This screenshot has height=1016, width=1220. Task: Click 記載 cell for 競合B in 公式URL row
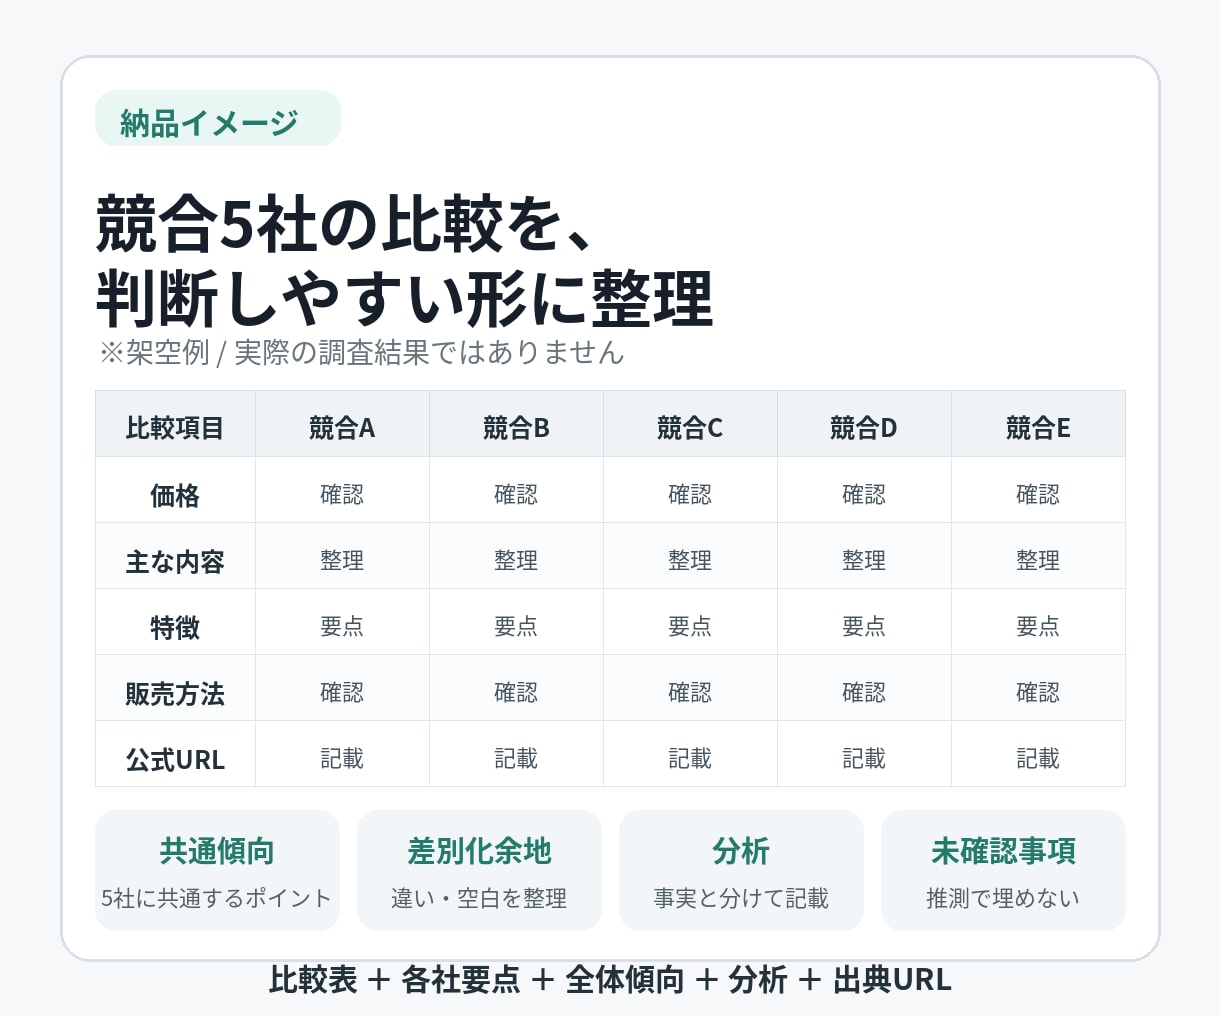pyautogui.click(x=516, y=754)
